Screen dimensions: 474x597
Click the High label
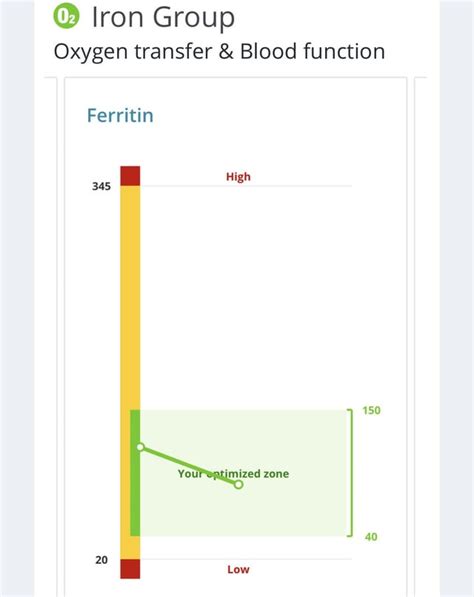(x=238, y=177)
